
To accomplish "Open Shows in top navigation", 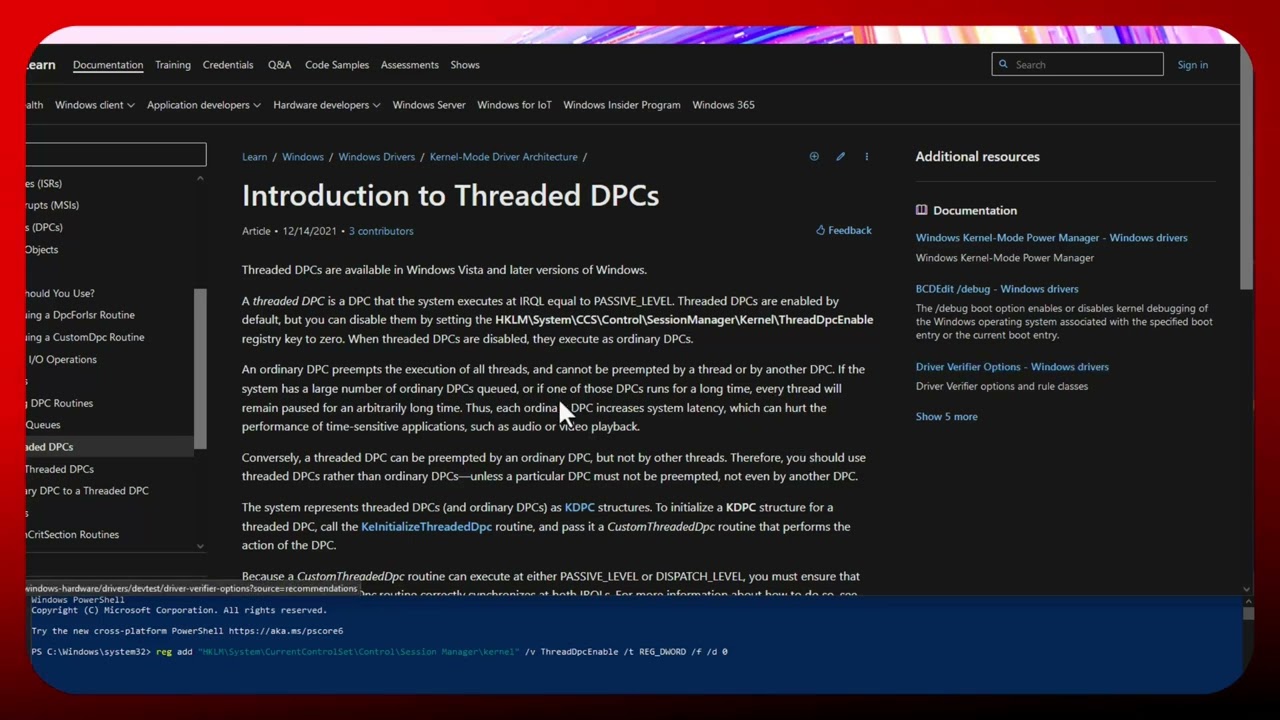I will tap(465, 65).
